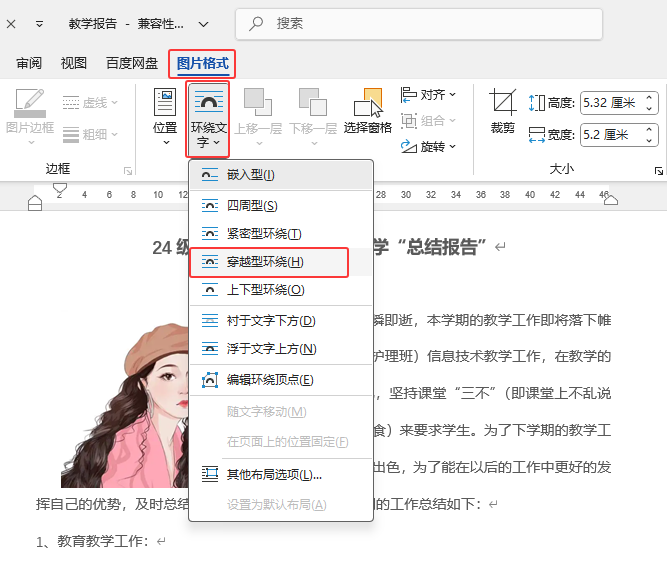Image resolution: width=667 pixels, height=564 pixels.
Task: Open the Customize Quick Access Toolbar dropdown
Action: [x=39, y=24]
